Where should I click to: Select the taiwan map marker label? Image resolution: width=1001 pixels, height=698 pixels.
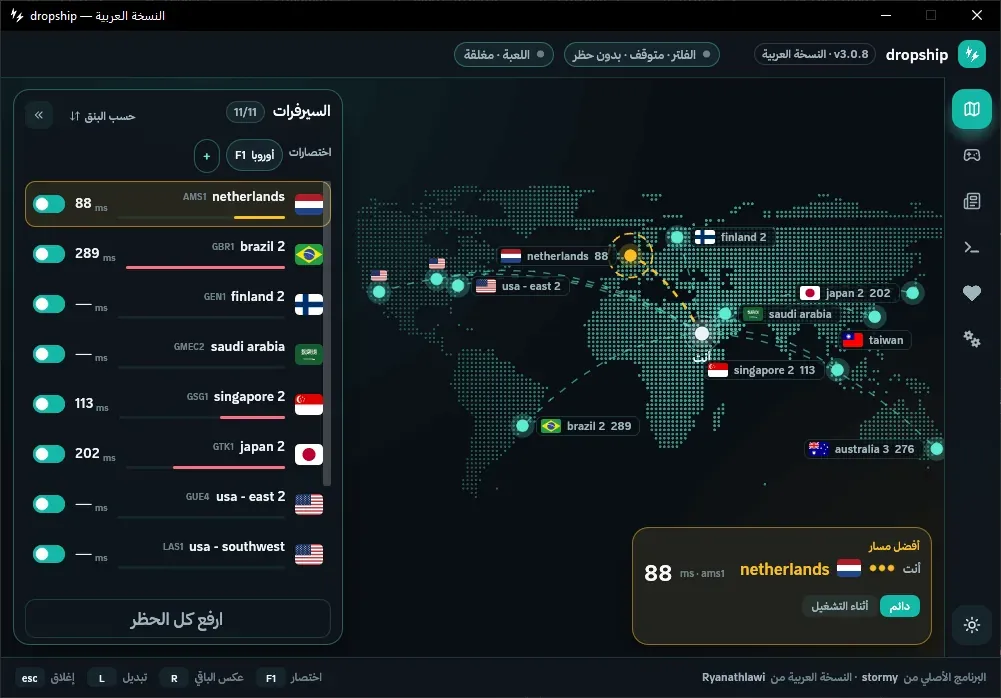coord(875,340)
